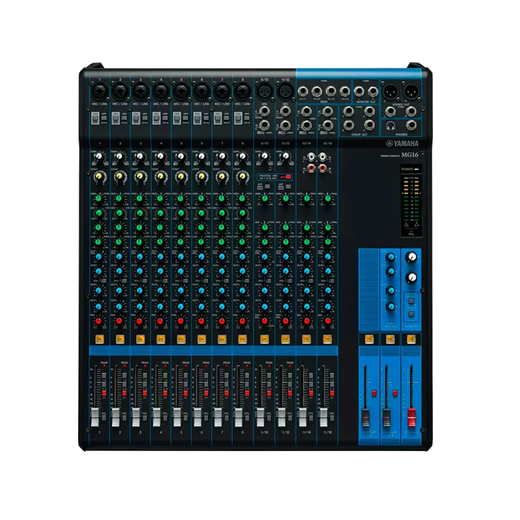Click the channel 8 PEAK LED
Image resolution: width=520 pixels, height=520 pixels.
pos(247,366)
